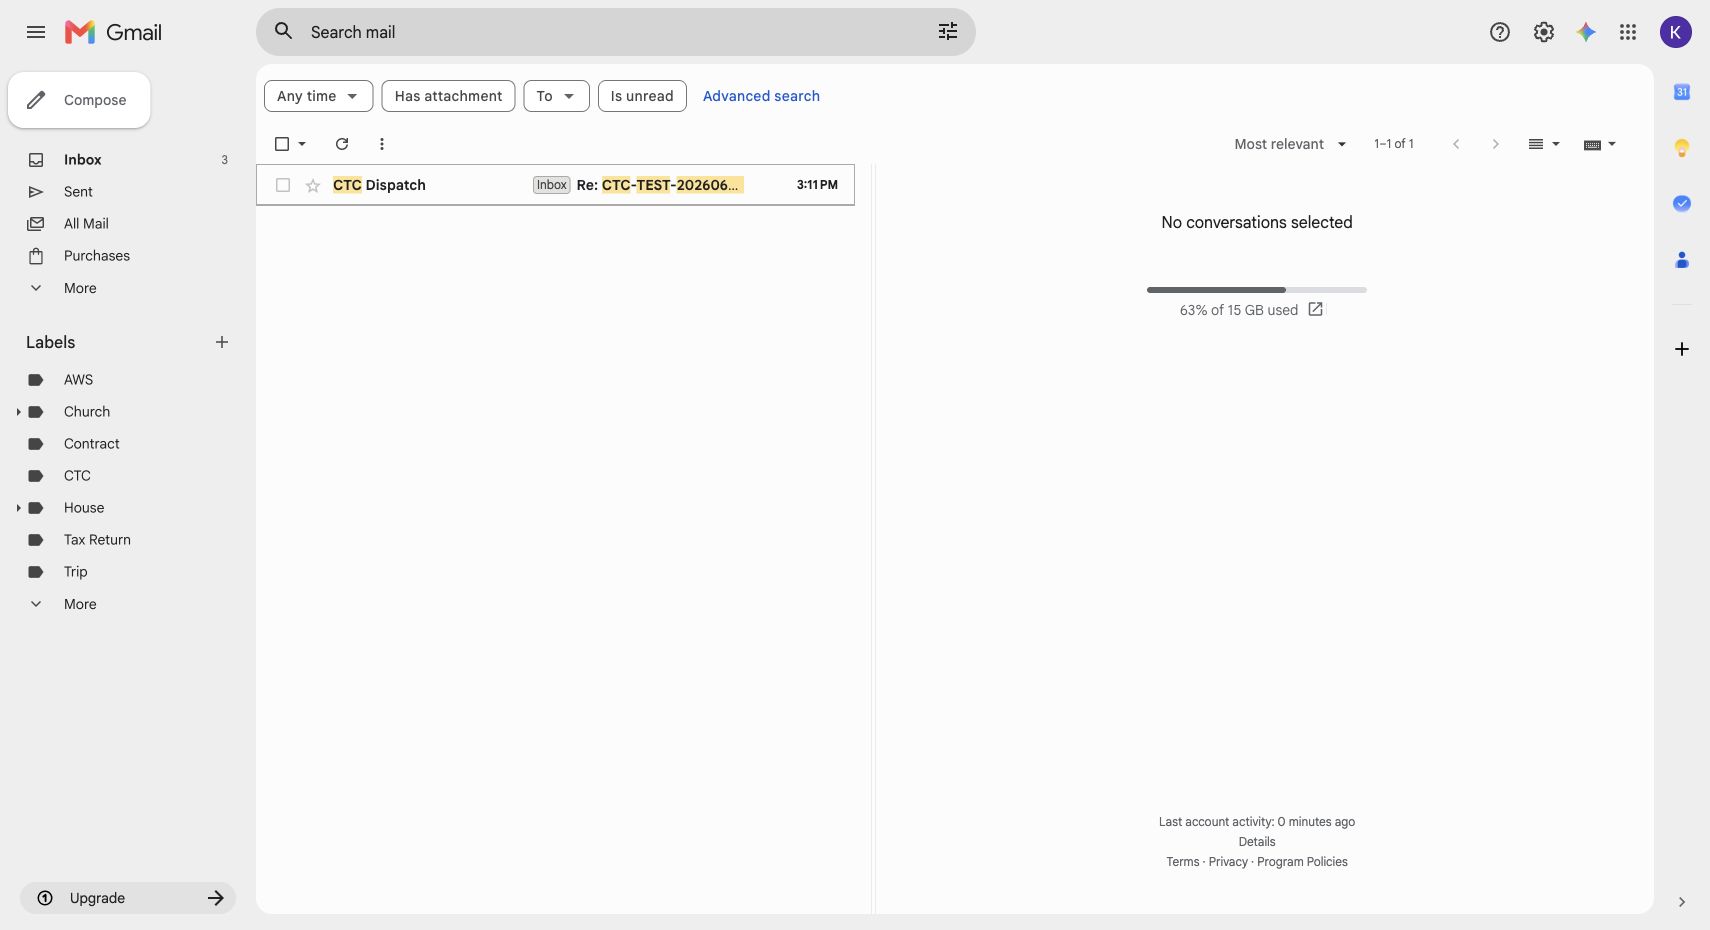Open the Support help icon
This screenshot has height=930, width=1710.
[1500, 32]
